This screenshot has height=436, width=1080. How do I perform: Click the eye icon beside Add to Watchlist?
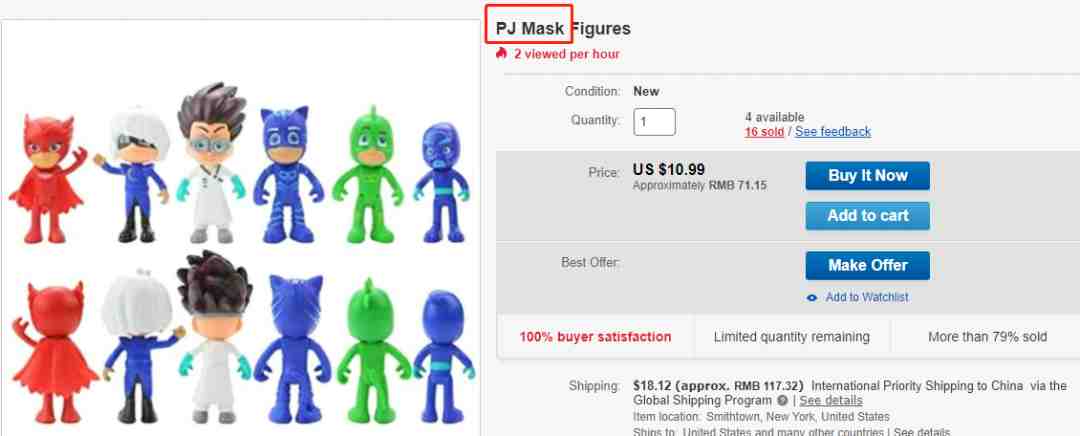[812, 298]
